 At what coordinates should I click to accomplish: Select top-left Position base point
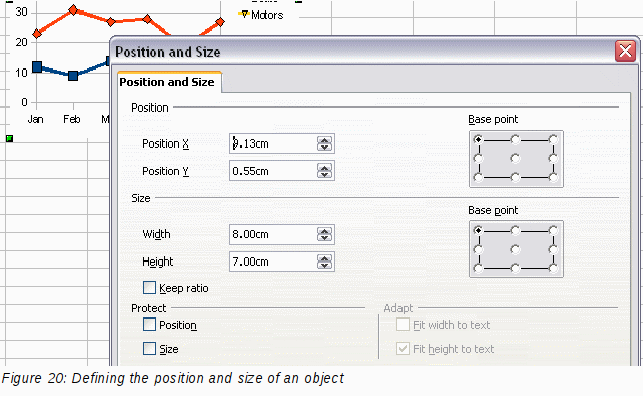(478, 139)
